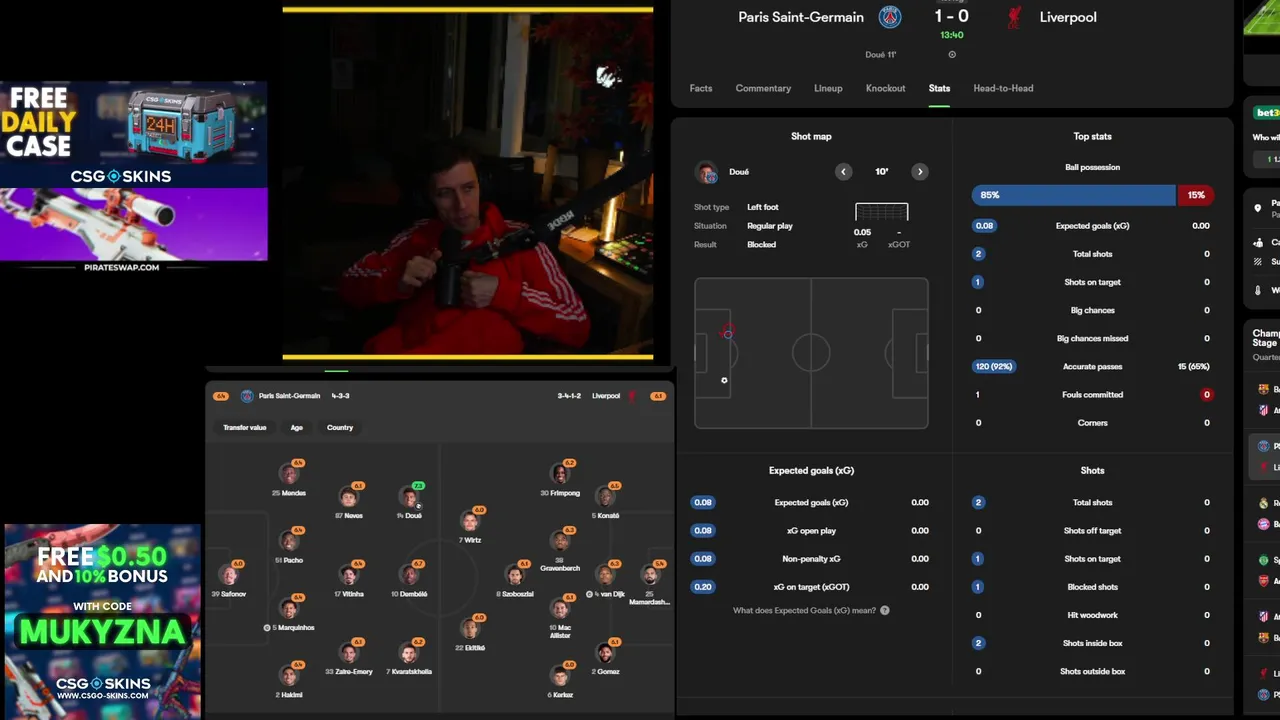Image resolution: width=1280 pixels, height=720 pixels.
Task: Click the Paris Saint-Germain team name in header
Action: [x=801, y=17]
